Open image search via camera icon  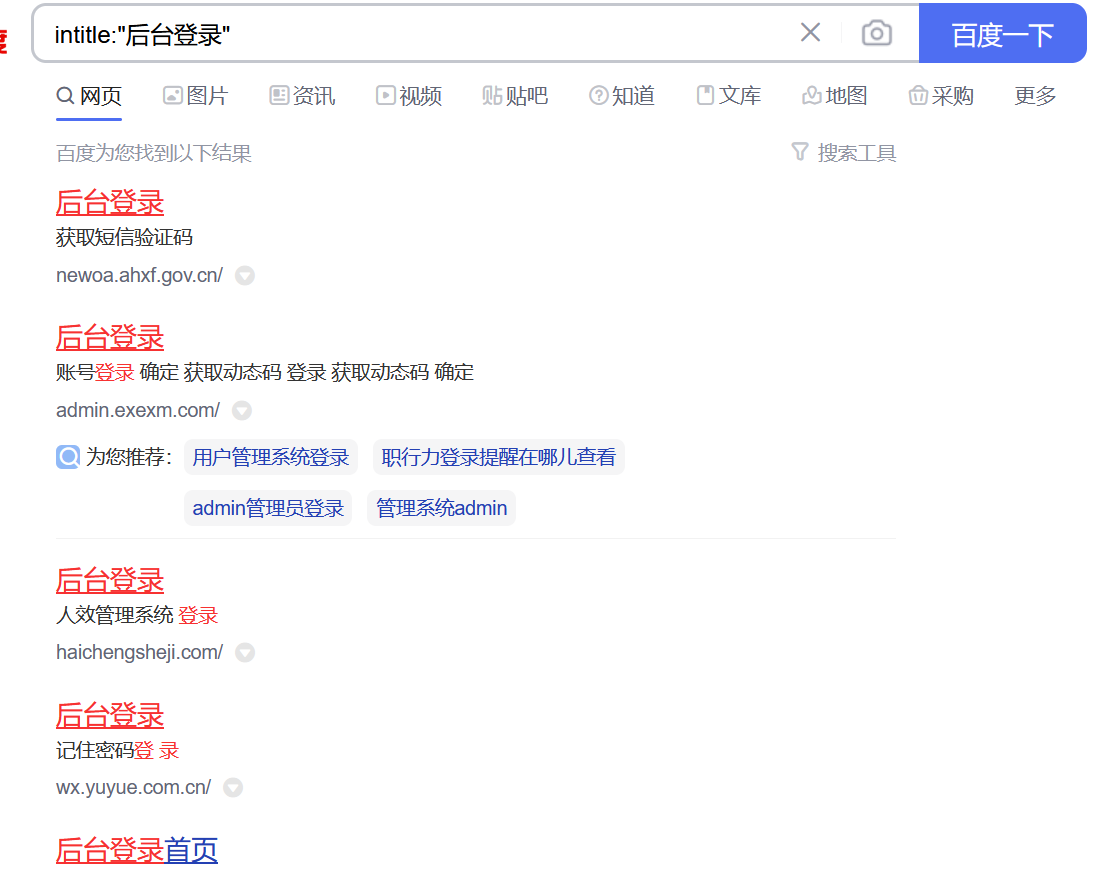[877, 33]
